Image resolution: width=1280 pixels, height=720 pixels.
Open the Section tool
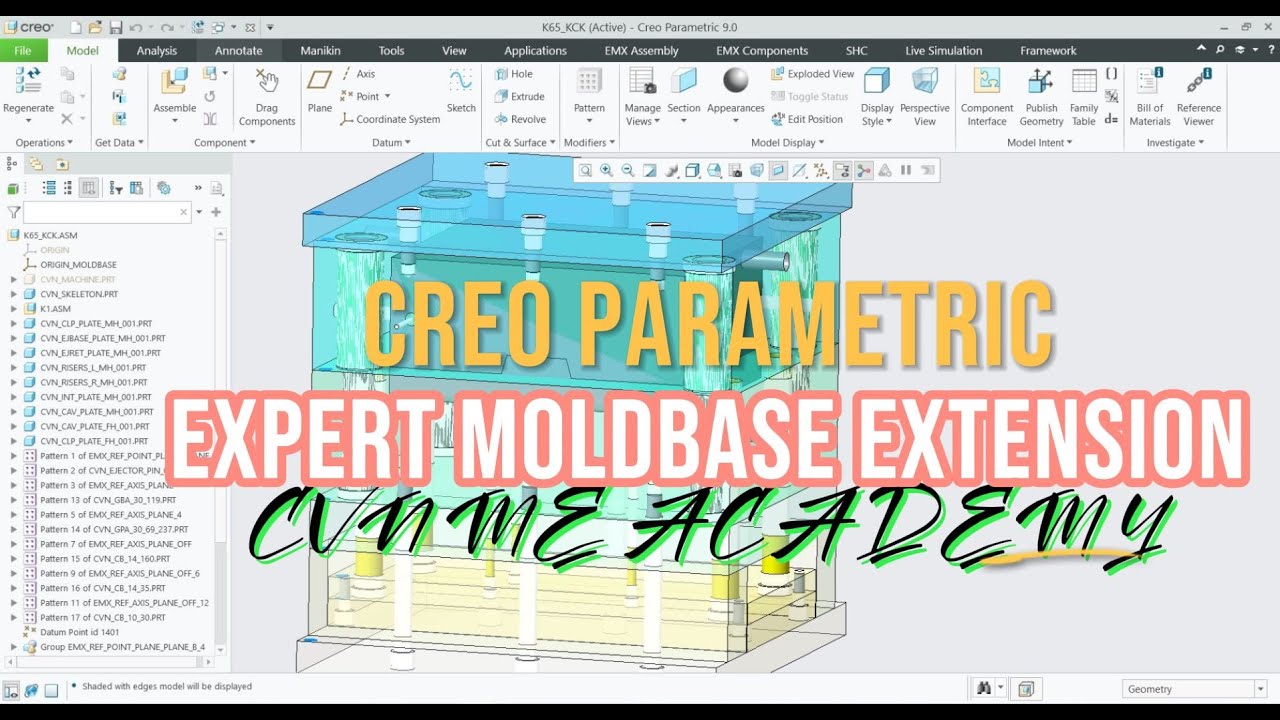point(684,96)
